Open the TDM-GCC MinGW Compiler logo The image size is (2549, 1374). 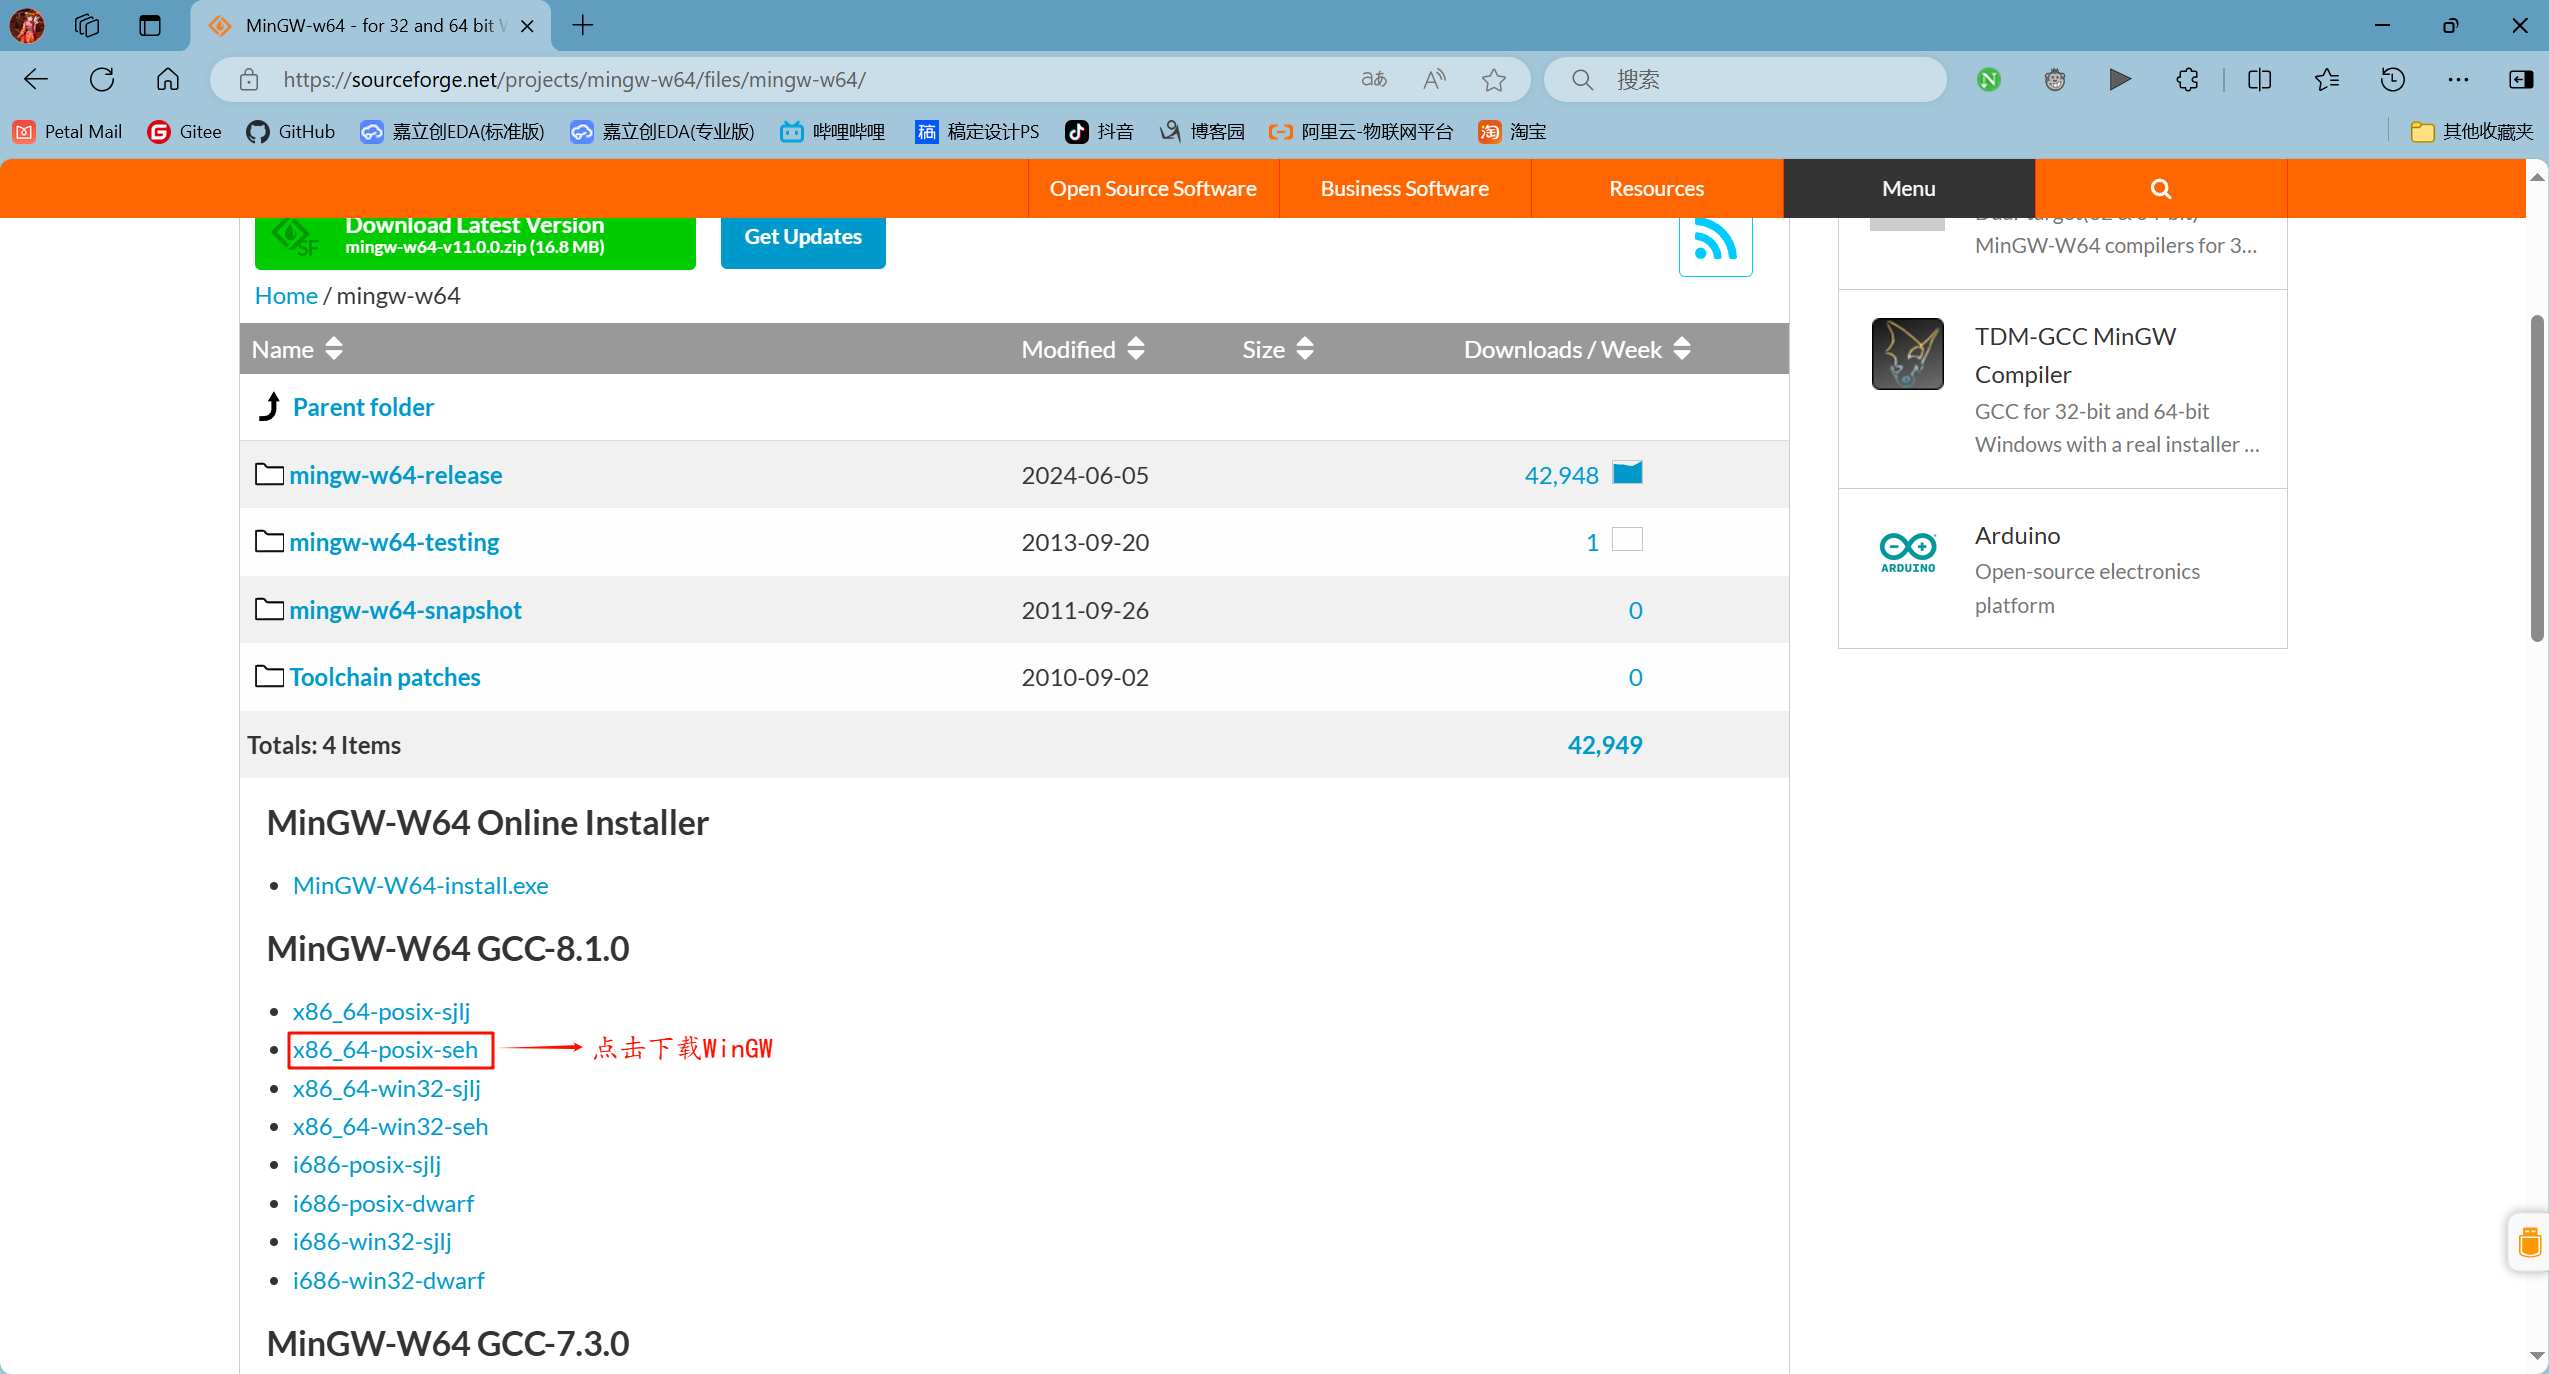pos(1908,354)
